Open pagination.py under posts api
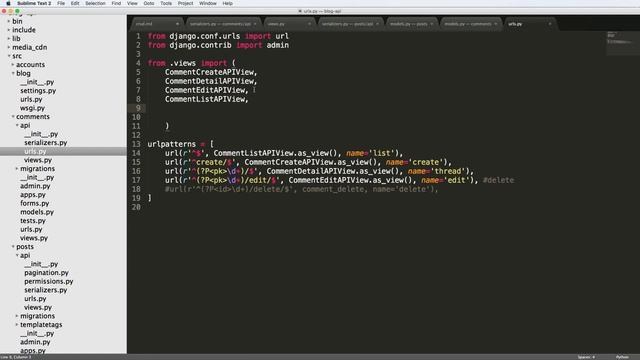This screenshot has width=640, height=360. point(46,273)
